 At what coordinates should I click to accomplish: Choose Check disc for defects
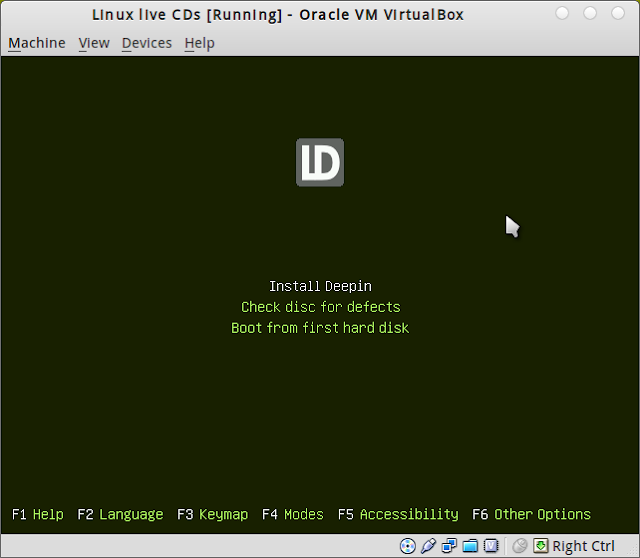(320, 307)
